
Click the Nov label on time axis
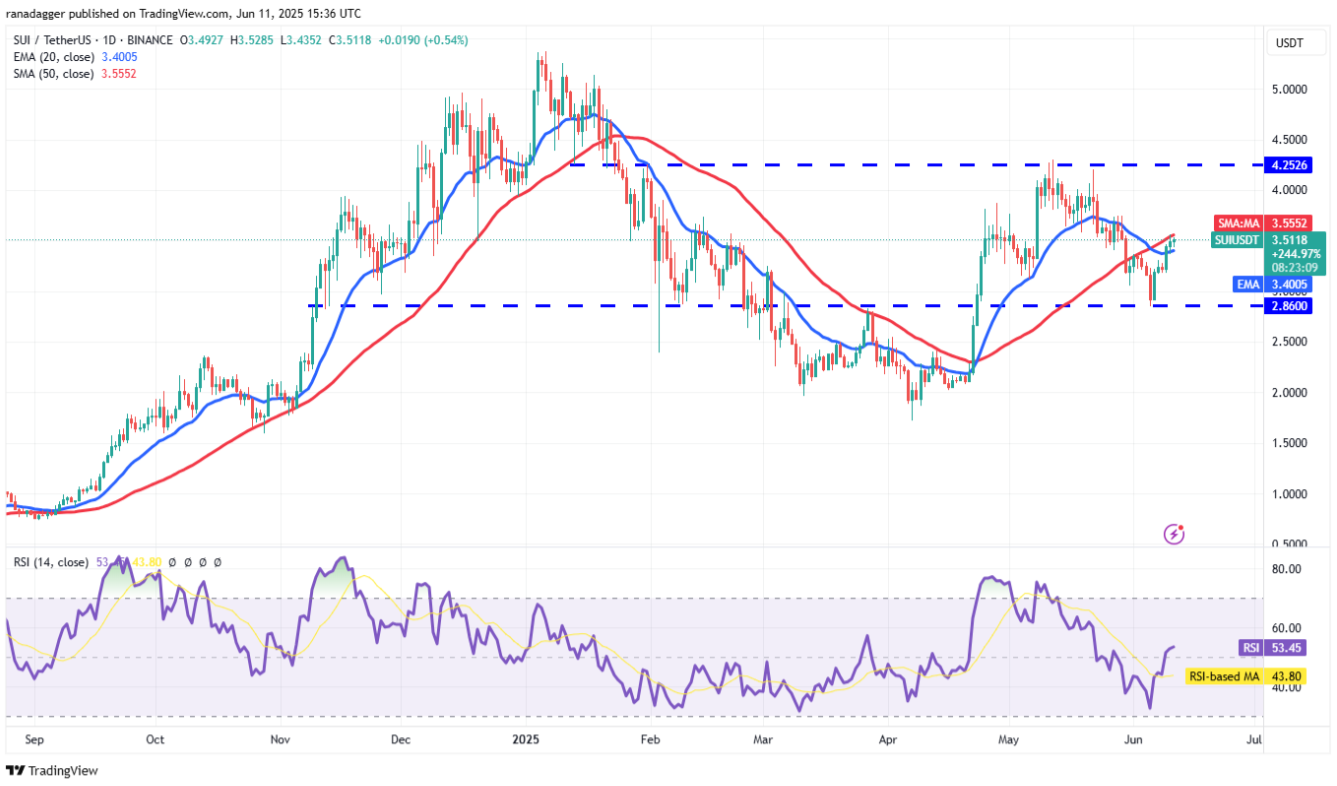279,740
